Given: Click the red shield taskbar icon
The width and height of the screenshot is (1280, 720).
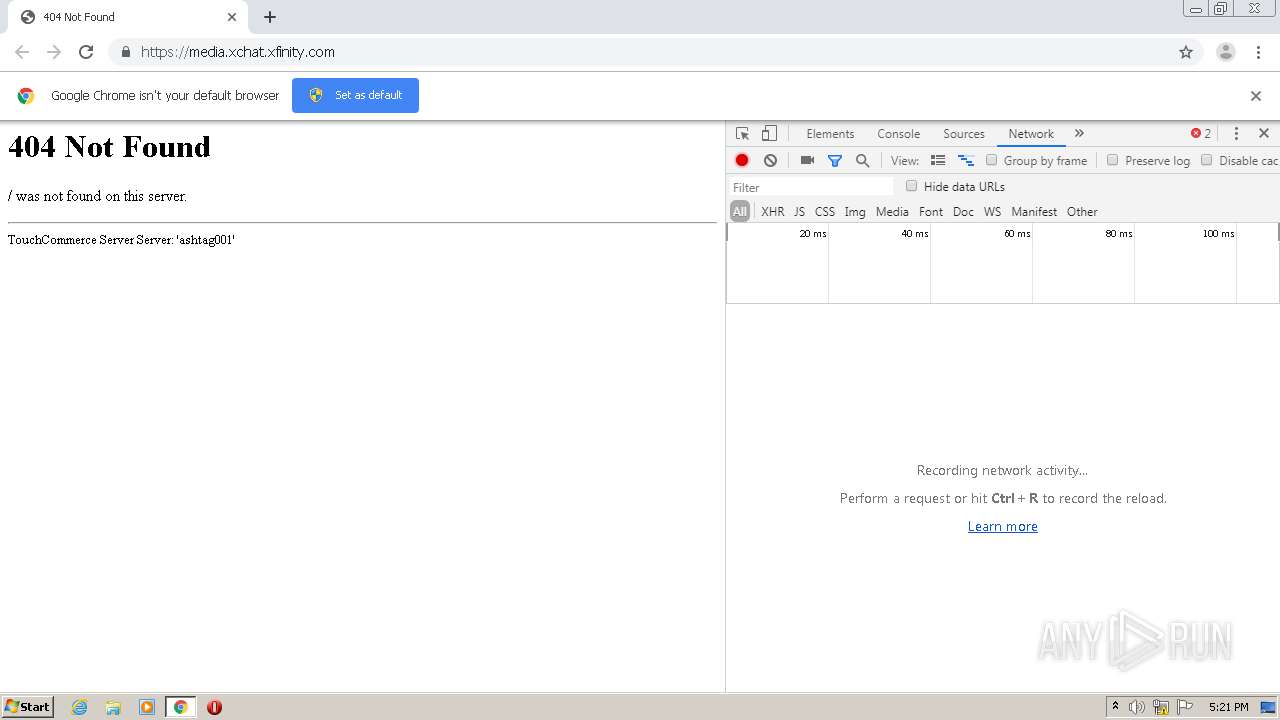Looking at the screenshot, I should [214, 707].
